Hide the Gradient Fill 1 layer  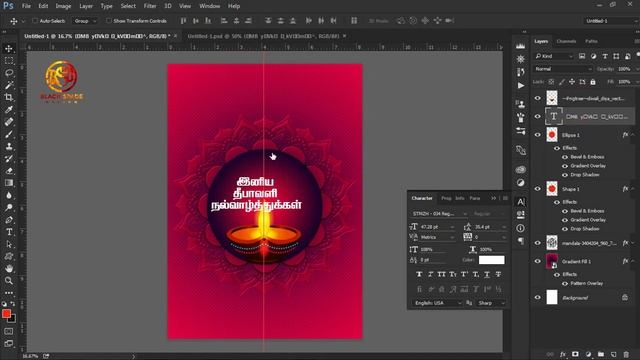pos(538,261)
